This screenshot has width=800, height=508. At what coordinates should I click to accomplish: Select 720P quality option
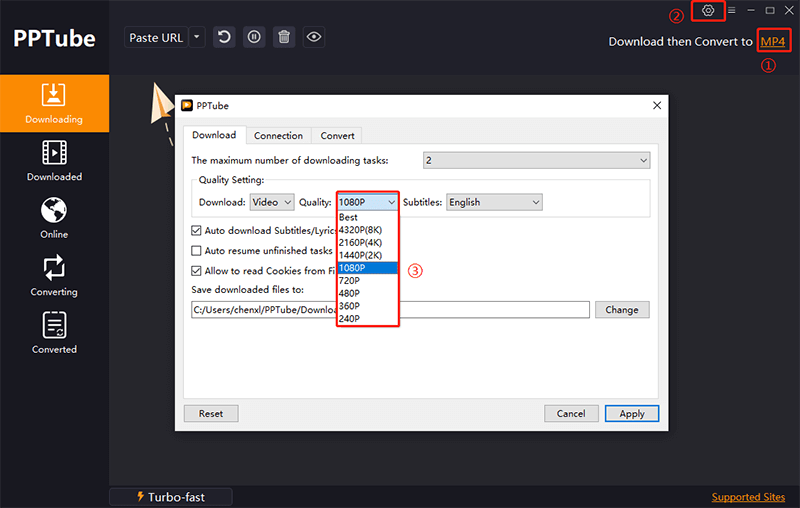pyautogui.click(x=367, y=281)
